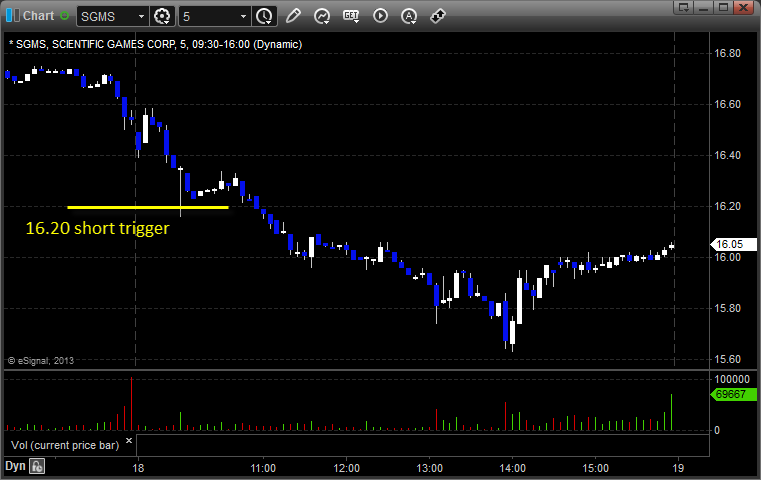The width and height of the screenshot is (761, 480).
Task: Open the gear symbol settings menu
Action: pyautogui.click(x=162, y=17)
